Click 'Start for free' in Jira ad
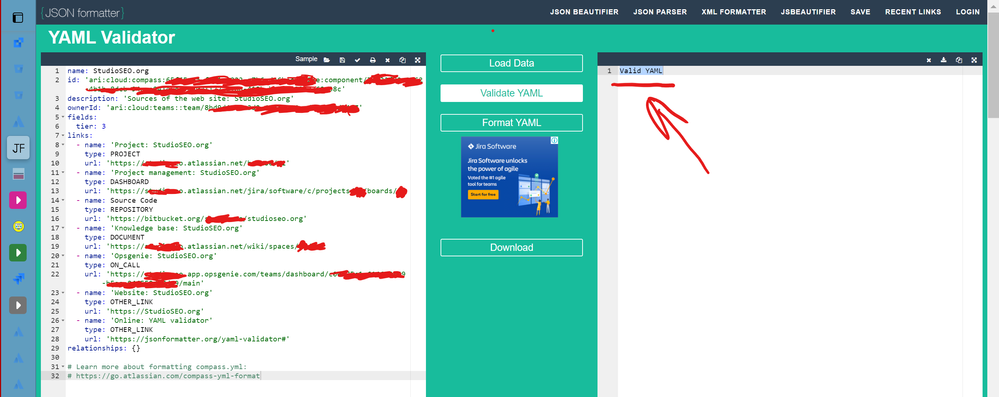The width and height of the screenshot is (999, 397). click(484, 194)
